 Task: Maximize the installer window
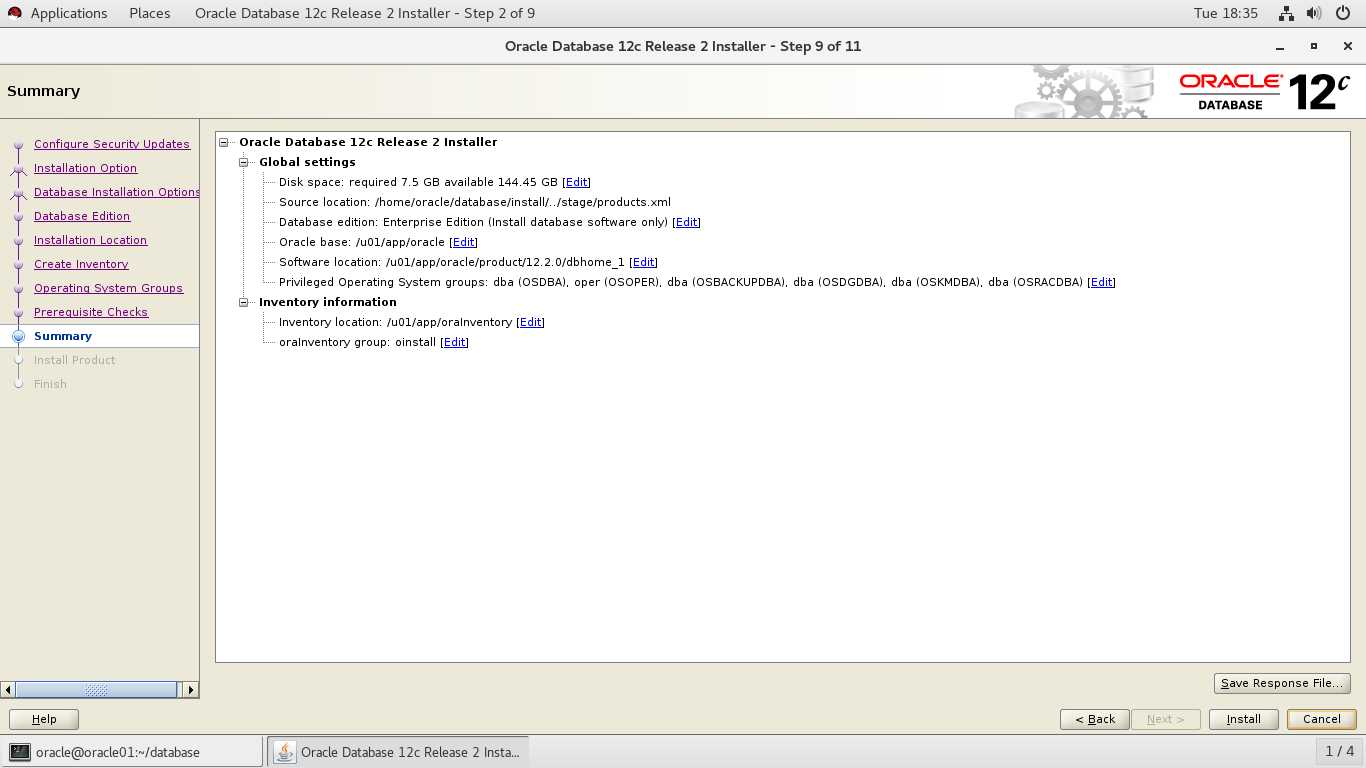coord(1314,46)
